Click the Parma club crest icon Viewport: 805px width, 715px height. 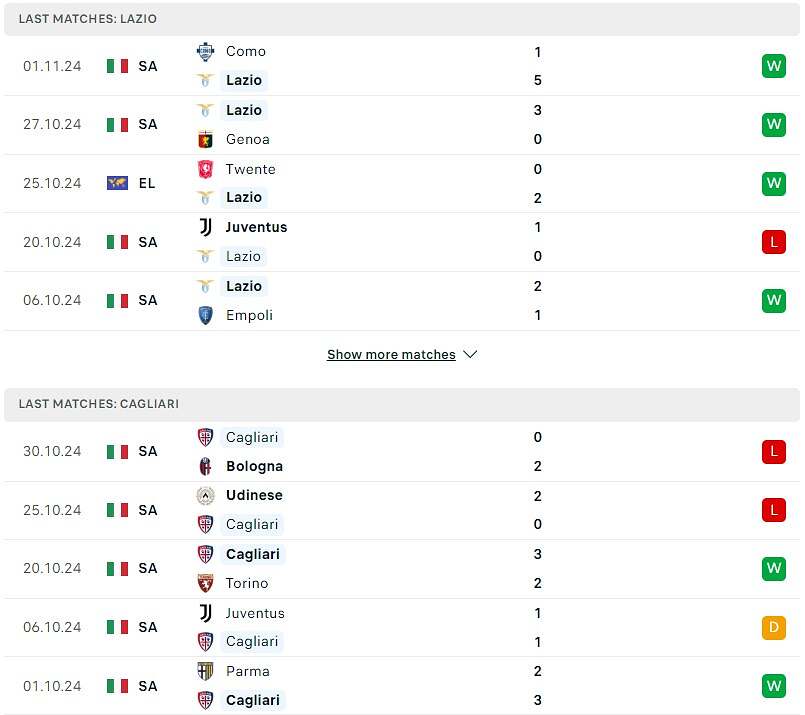205,671
